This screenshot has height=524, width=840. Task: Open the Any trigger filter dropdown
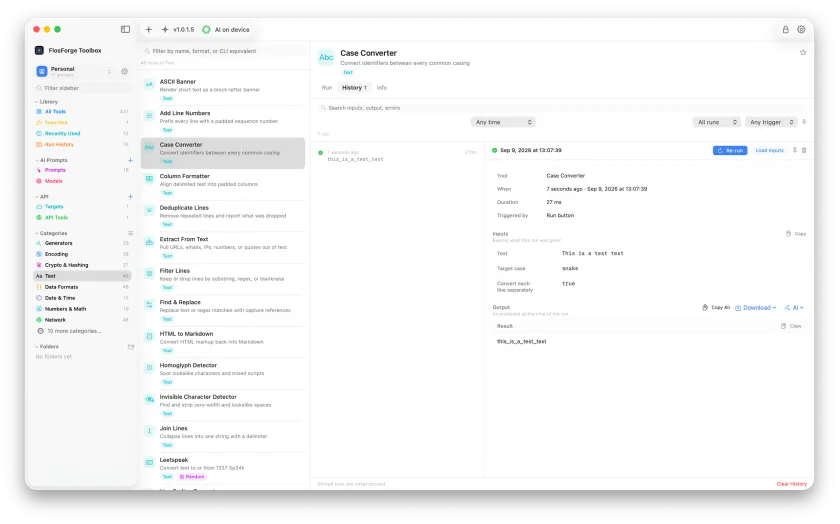(771, 122)
